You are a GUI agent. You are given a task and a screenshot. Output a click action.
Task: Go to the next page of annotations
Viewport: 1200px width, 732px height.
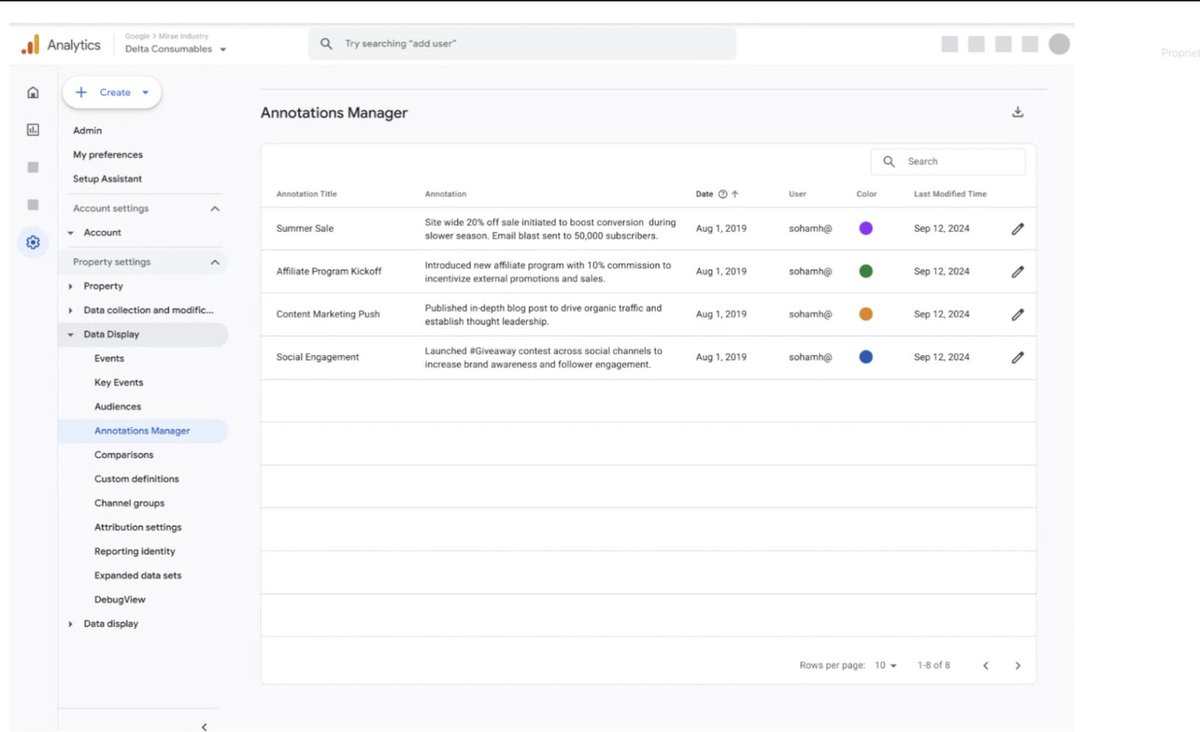click(x=1018, y=664)
